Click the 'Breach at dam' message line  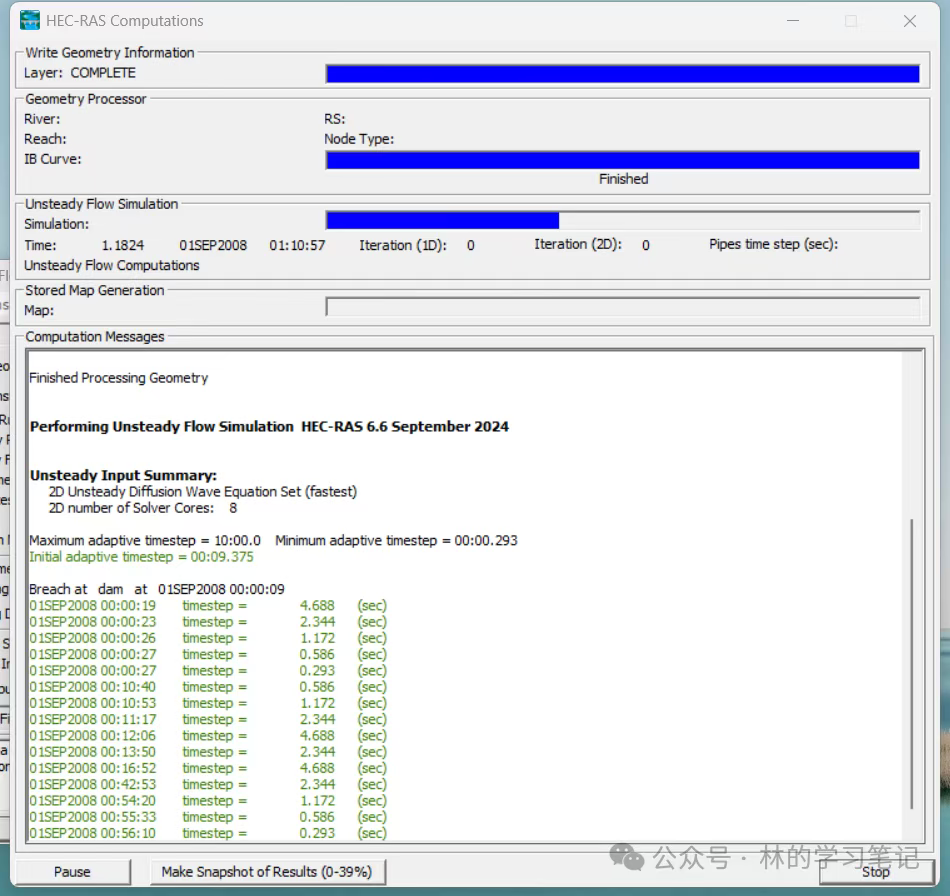pos(157,589)
